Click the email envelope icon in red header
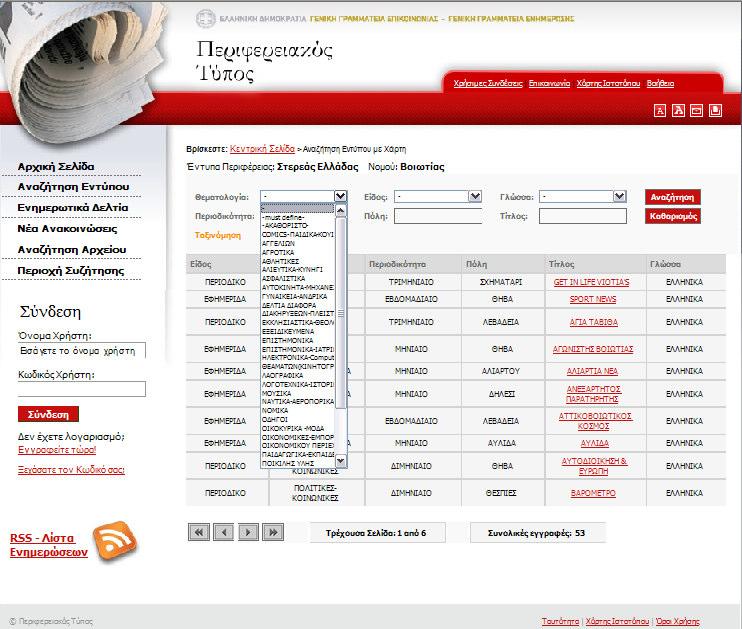The image size is (742, 629). [697, 111]
